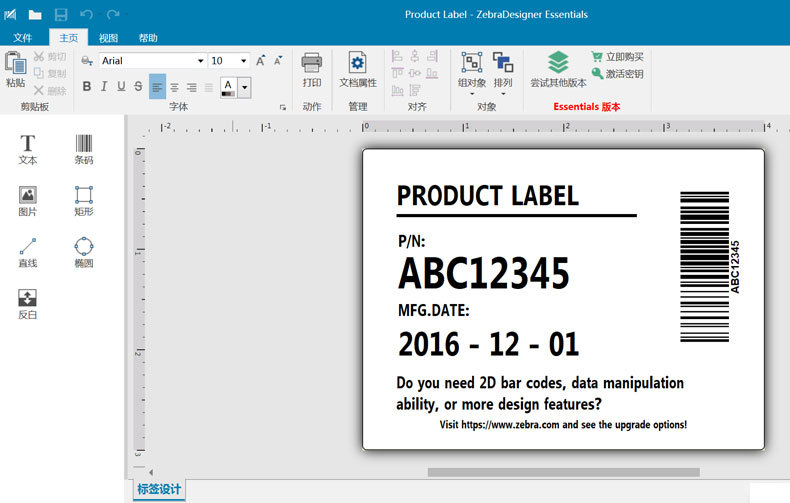Open the Arial font family dropdown
Screen dimensions: 790x503
click(x=201, y=61)
